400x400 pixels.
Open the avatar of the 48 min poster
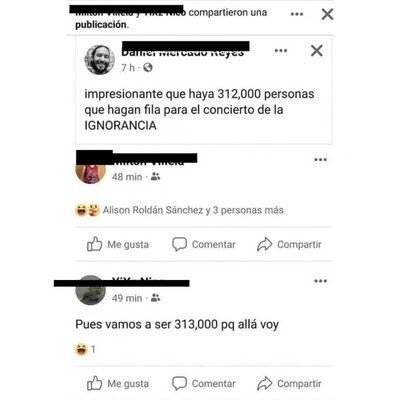click(91, 172)
